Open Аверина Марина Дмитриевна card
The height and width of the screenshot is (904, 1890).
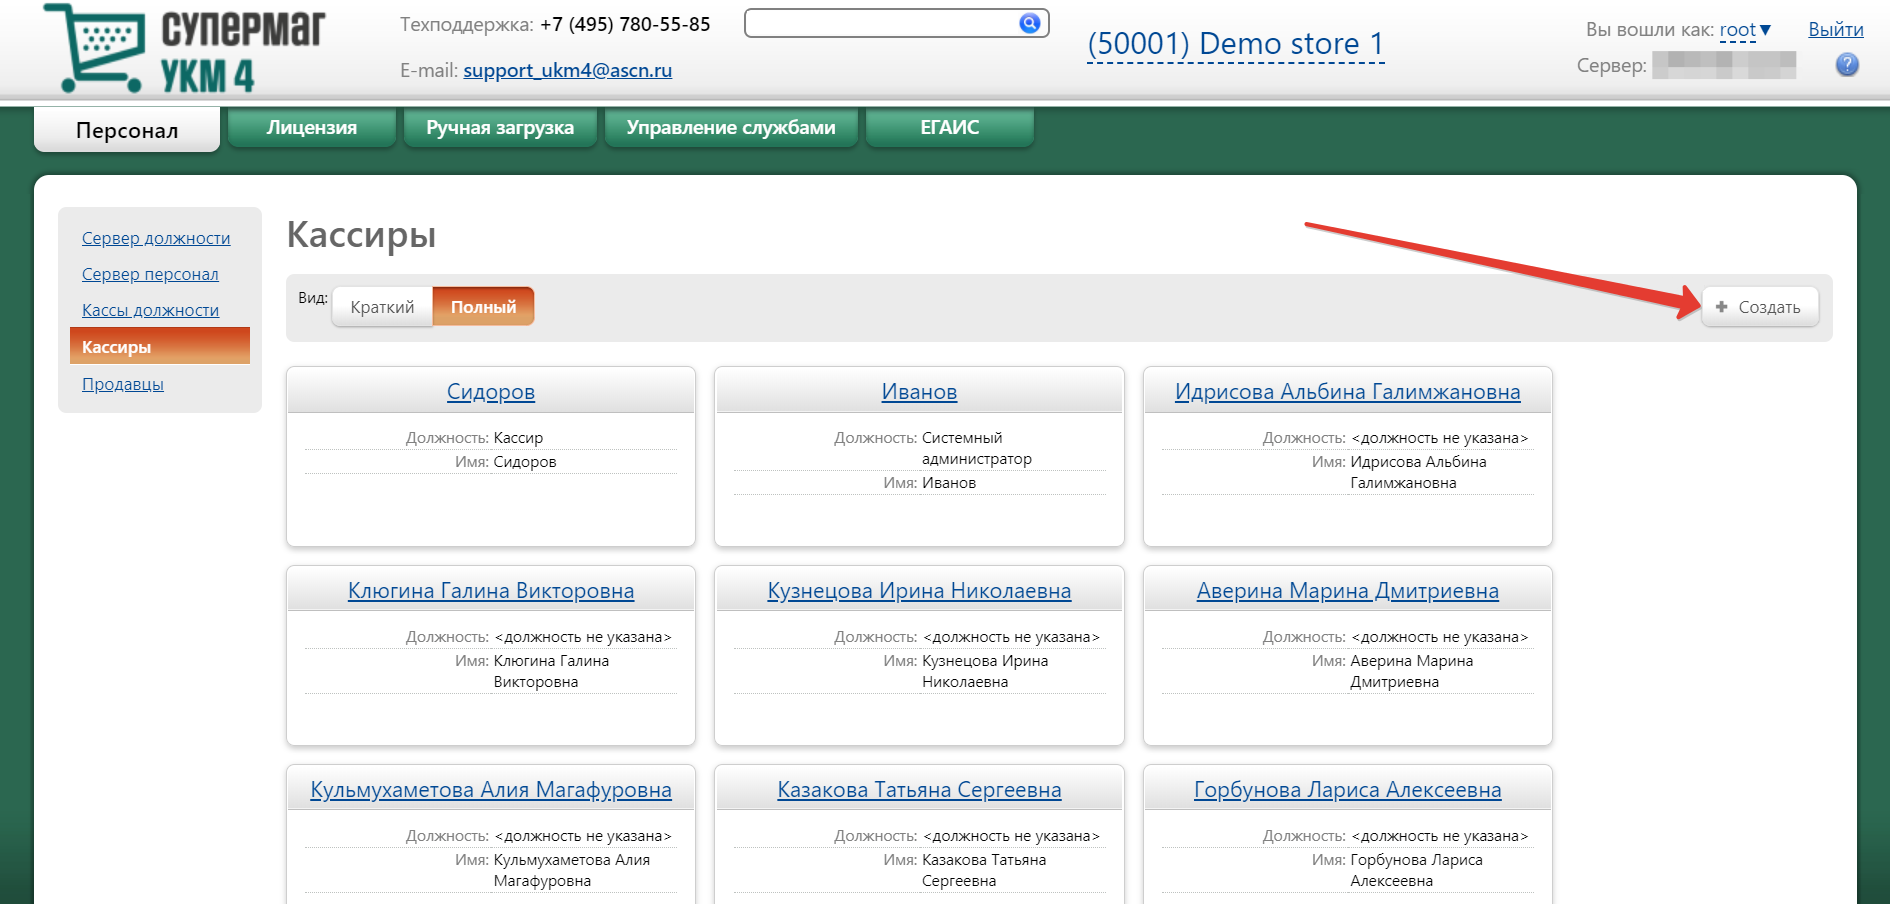point(1348,591)
